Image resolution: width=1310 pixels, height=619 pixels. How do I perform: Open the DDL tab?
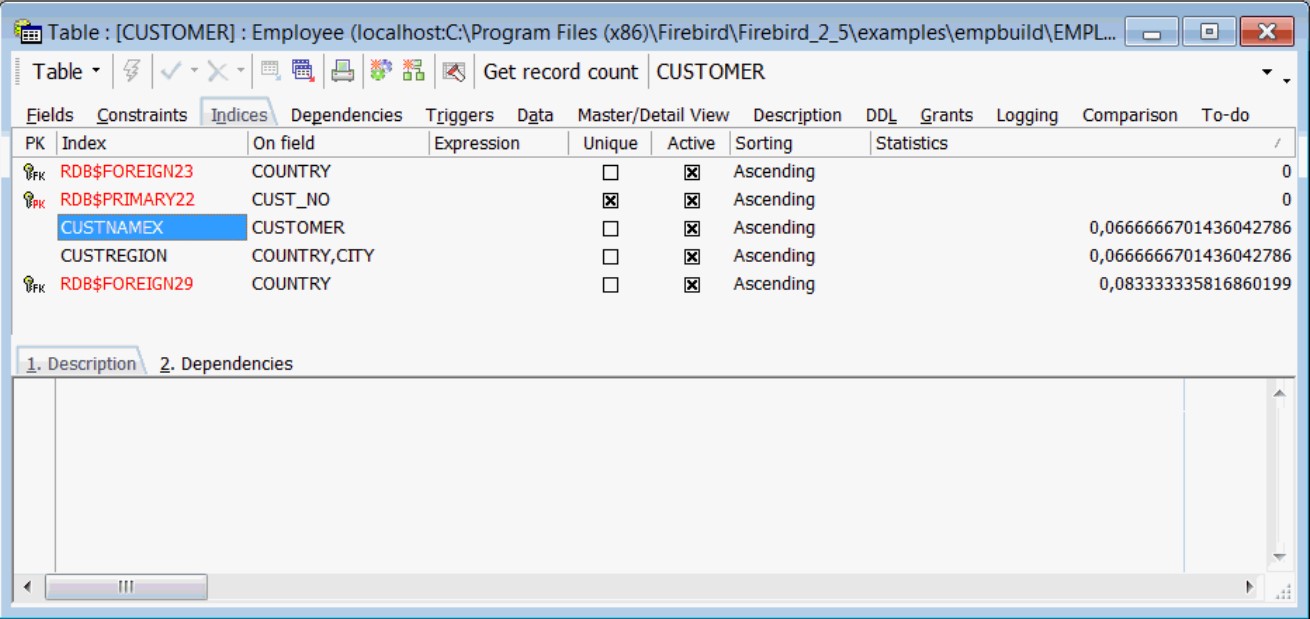pos(881,115)
